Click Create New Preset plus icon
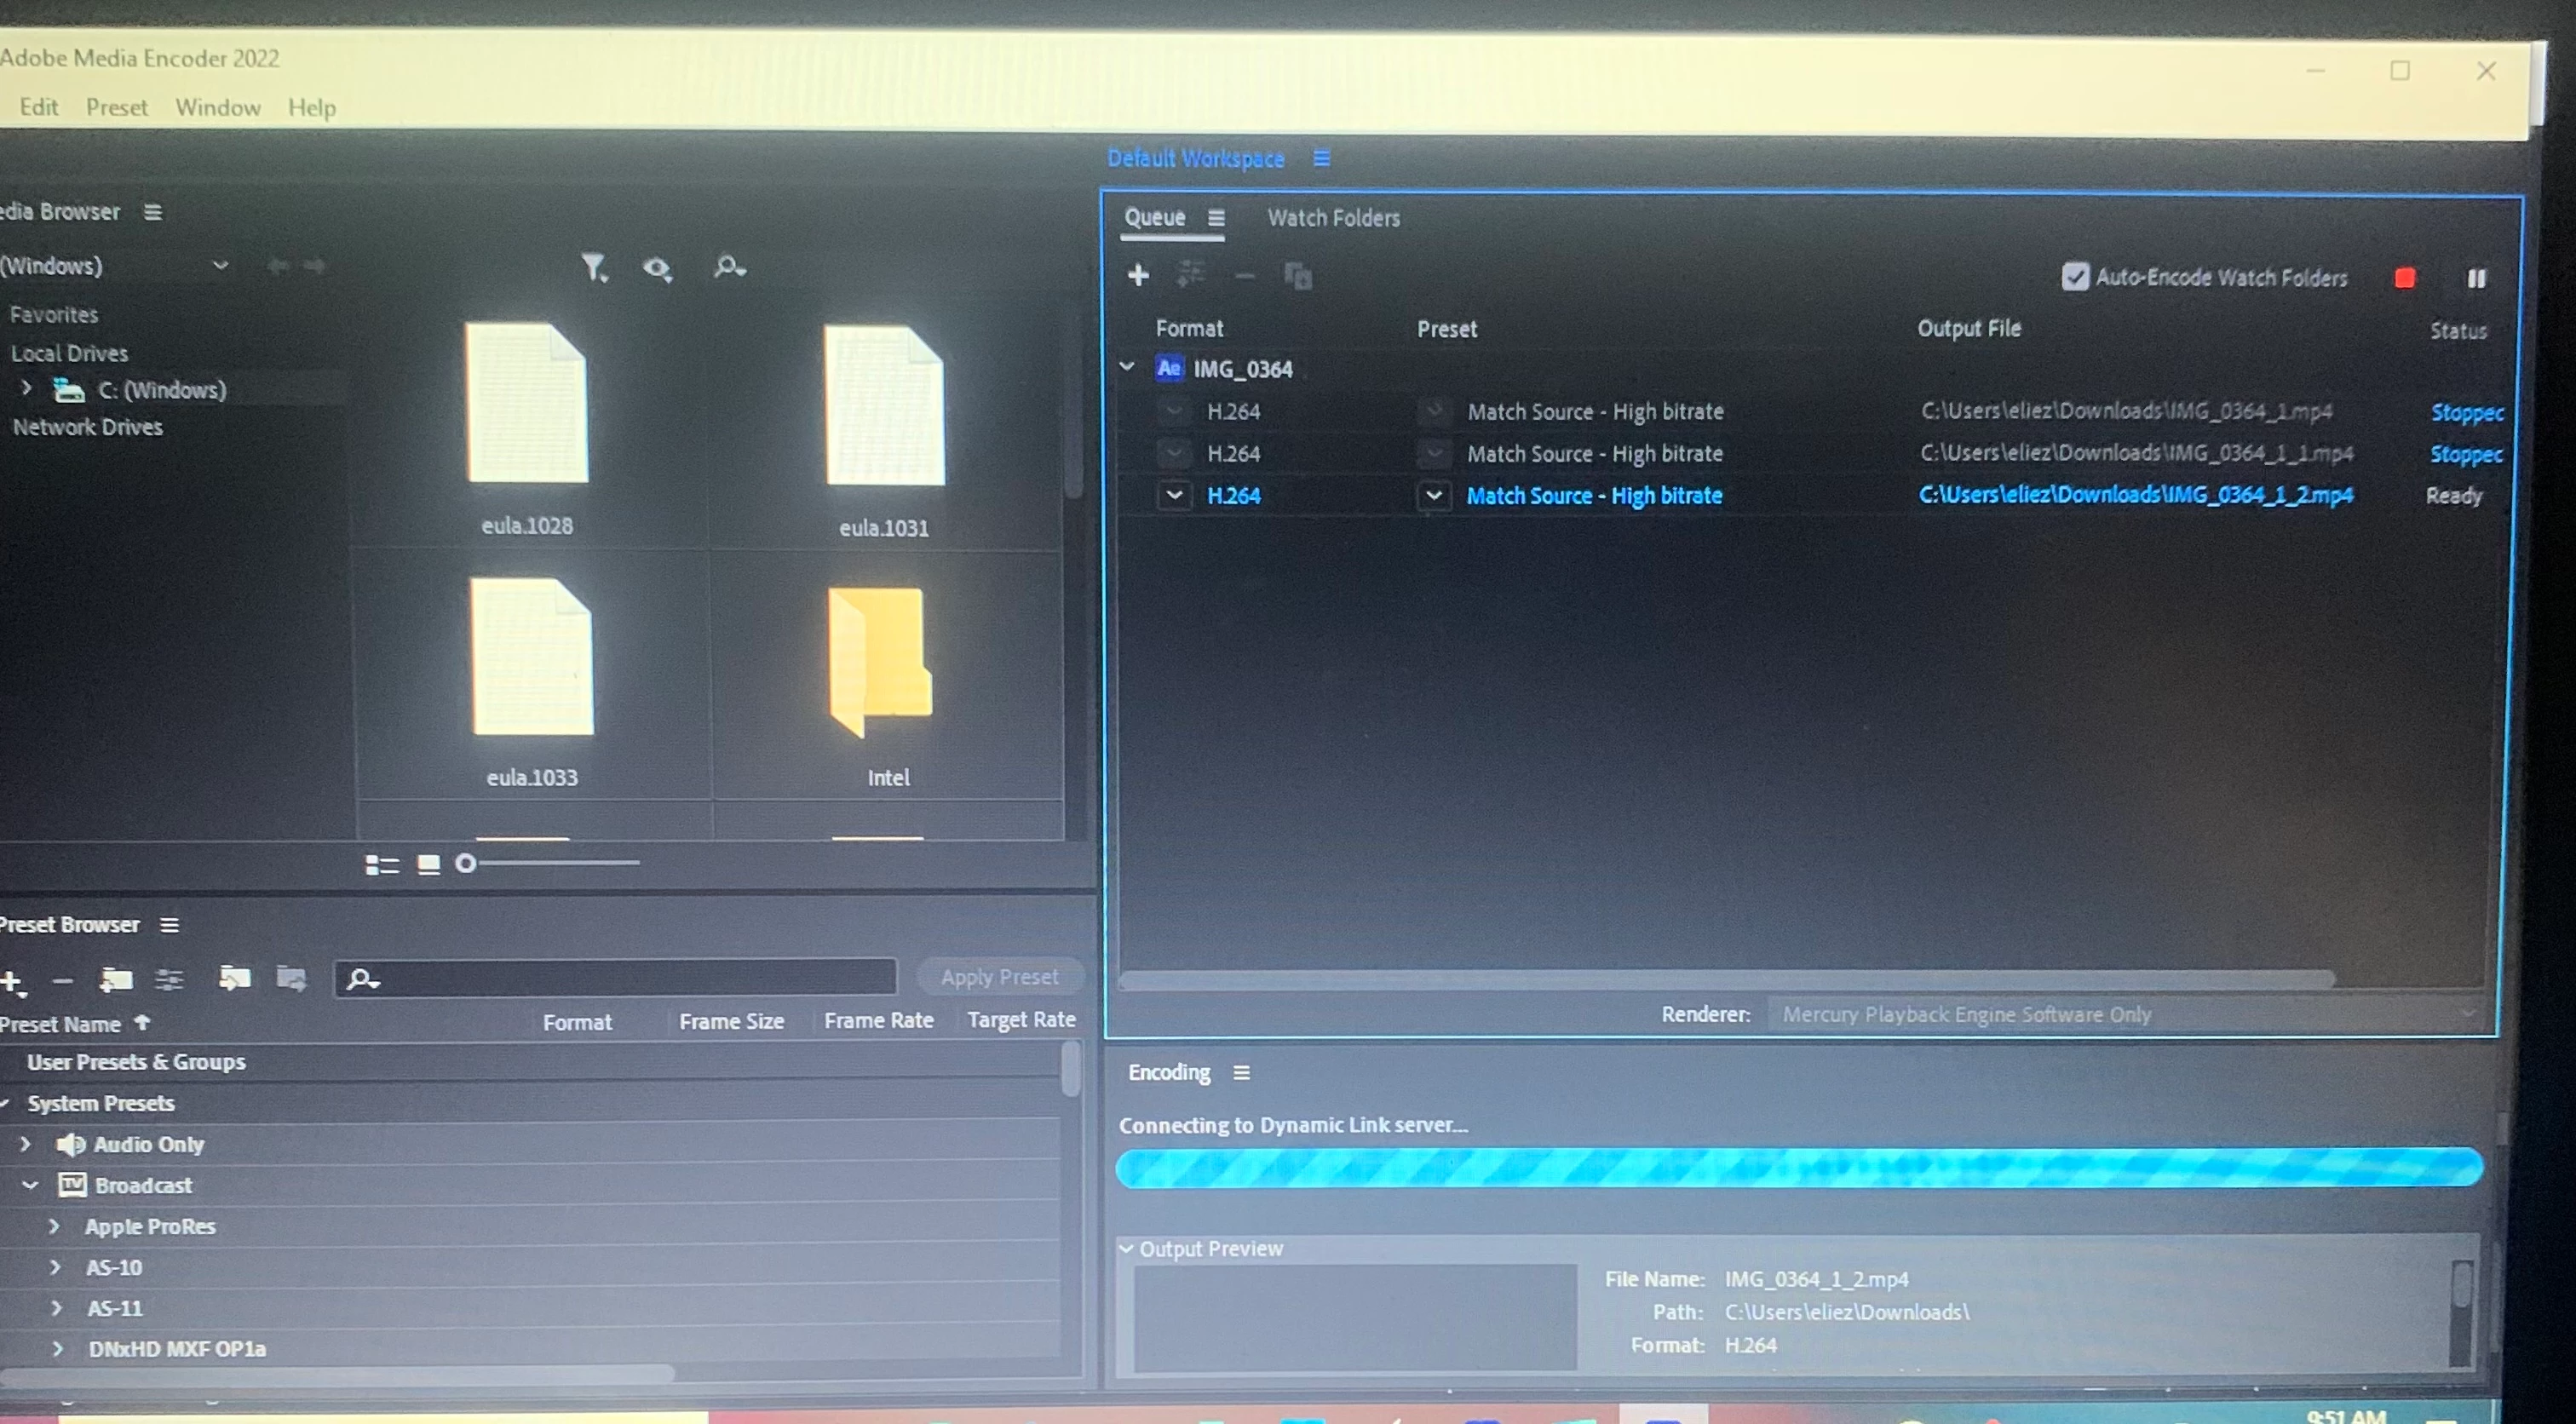The height and width of the screenshot is (1424, 2576). tap(12, 981)
